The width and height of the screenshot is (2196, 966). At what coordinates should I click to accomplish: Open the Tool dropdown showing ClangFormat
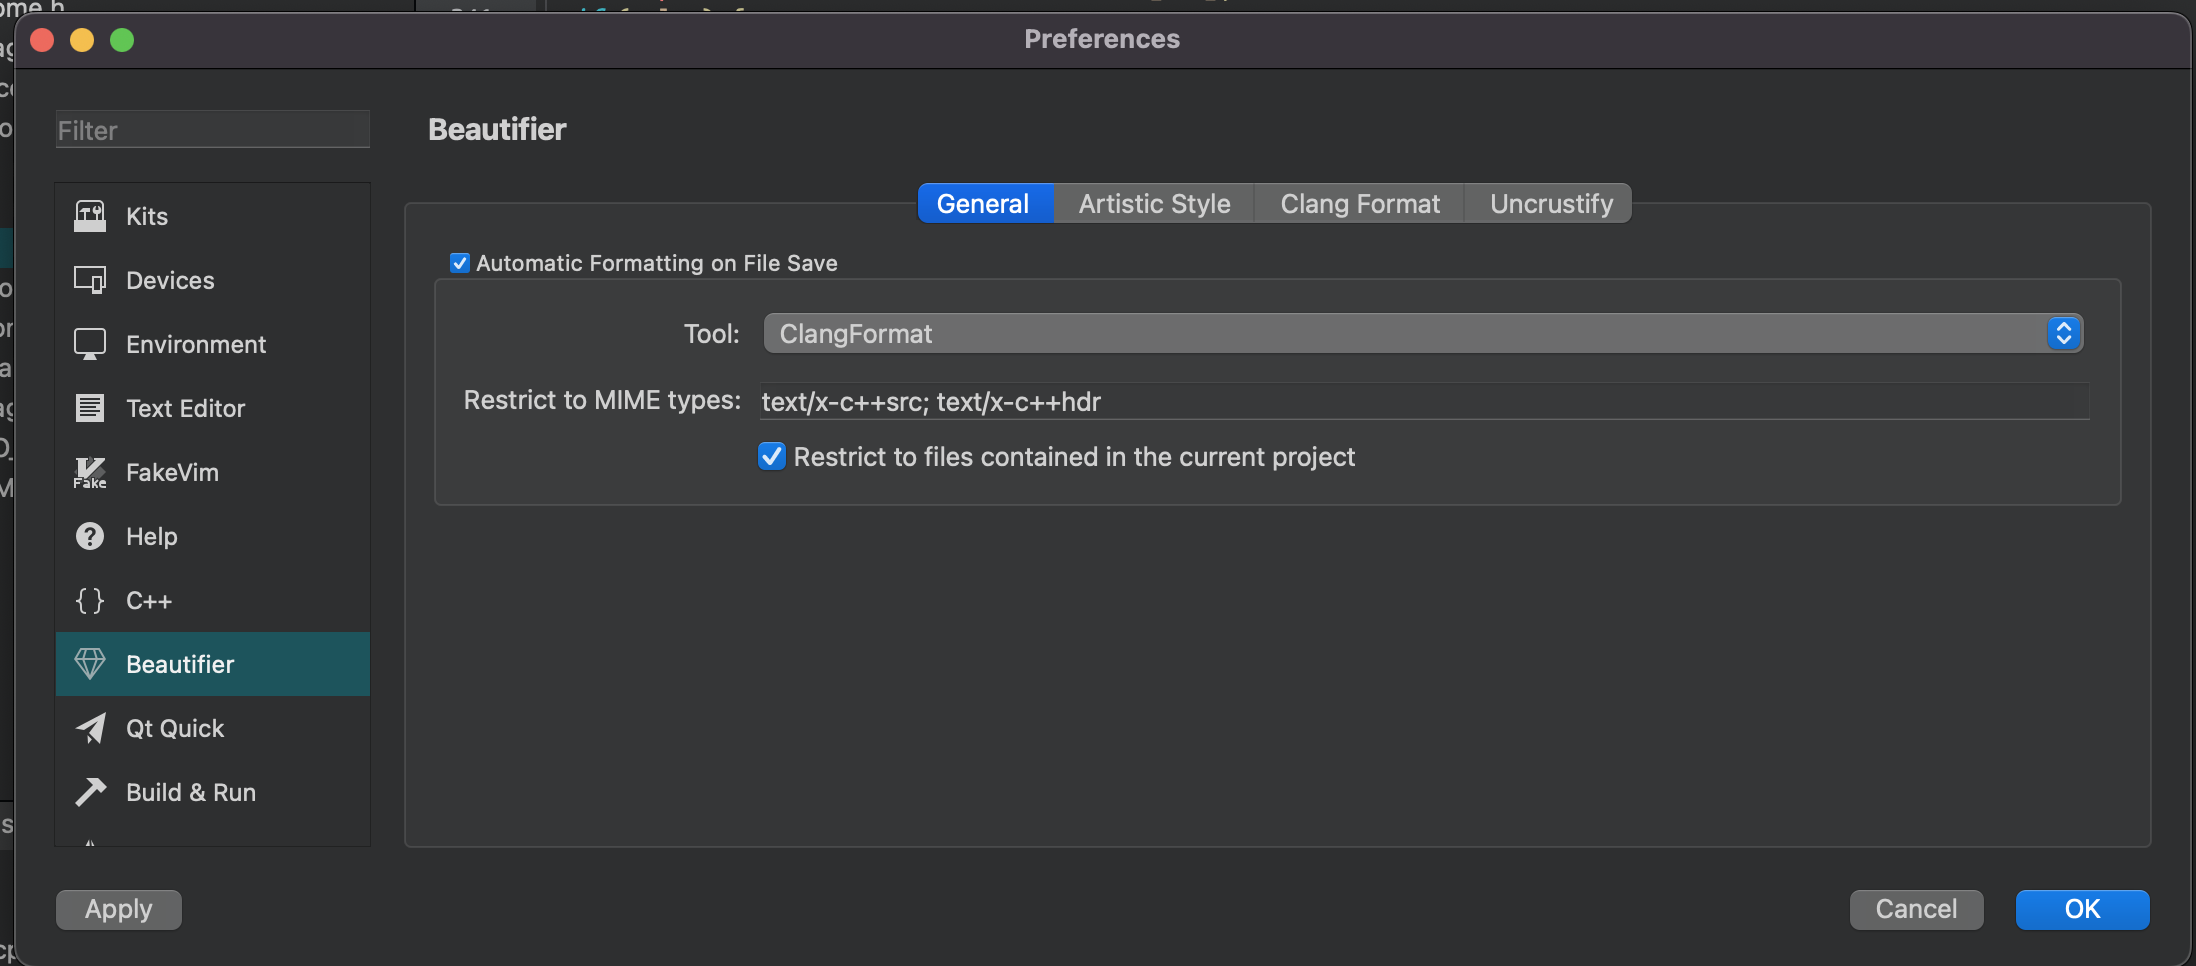pos(1422,334)
